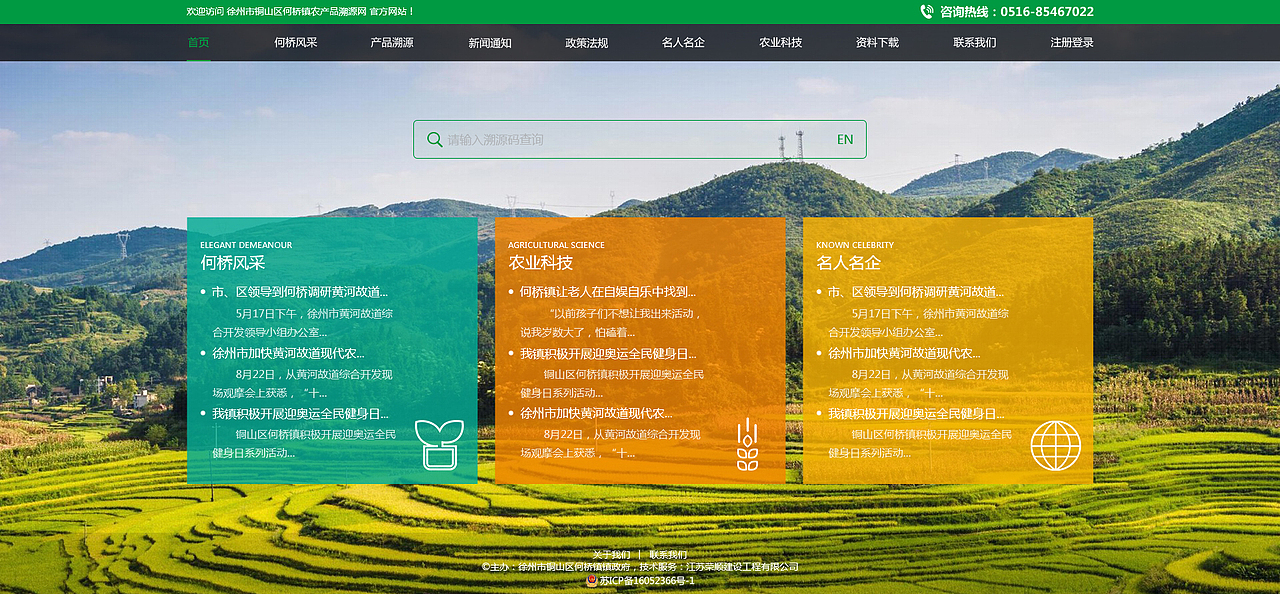Switch site to English with EN toggle
Viewport: 1280px width, 594px height.
click(x=844, y=139)
